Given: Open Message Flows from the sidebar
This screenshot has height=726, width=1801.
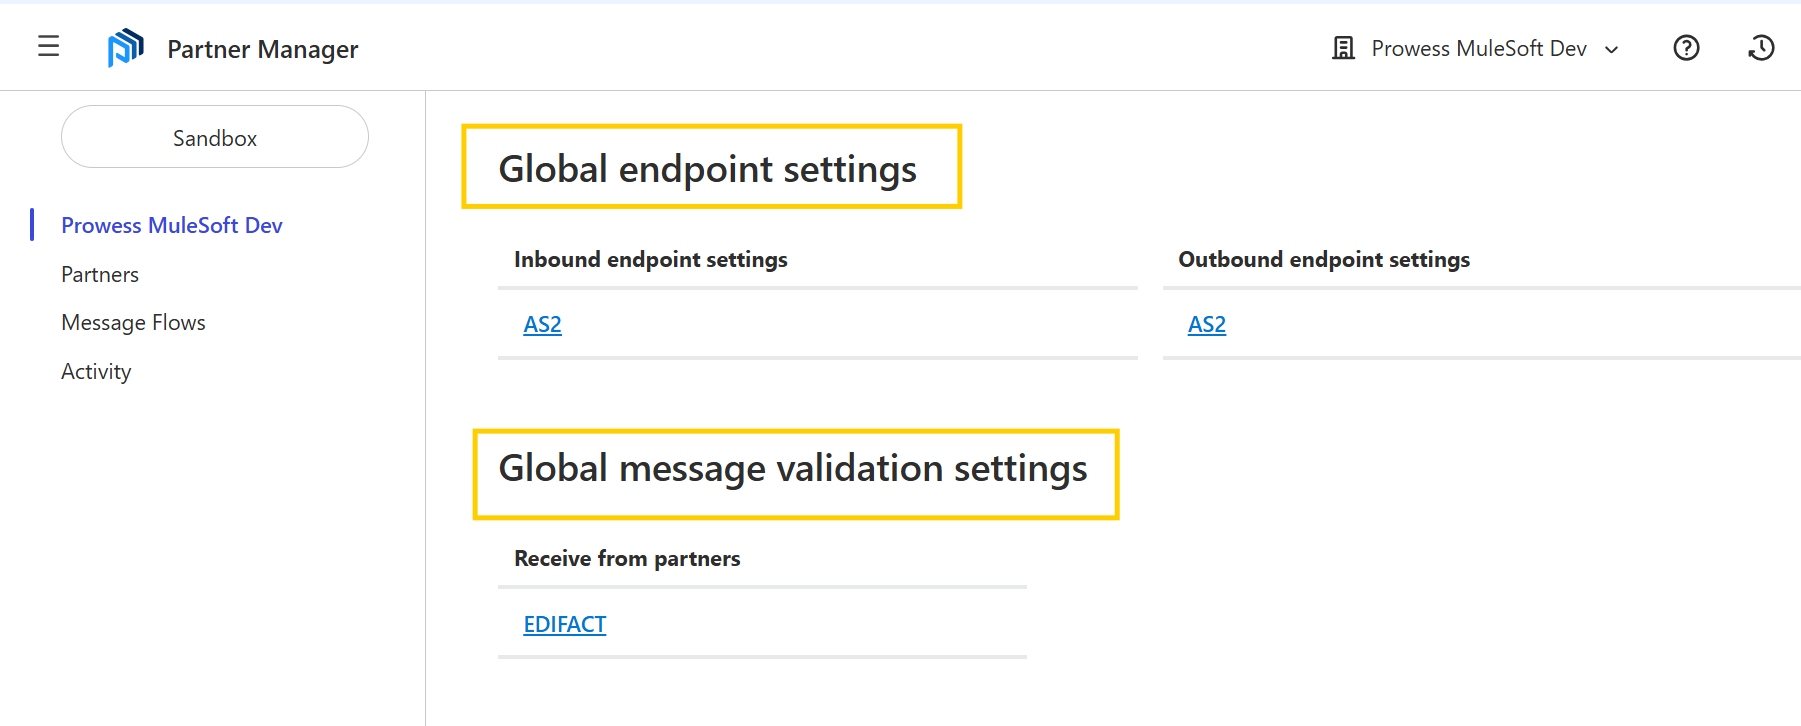Looking at the screenshot, I should 133,322.
